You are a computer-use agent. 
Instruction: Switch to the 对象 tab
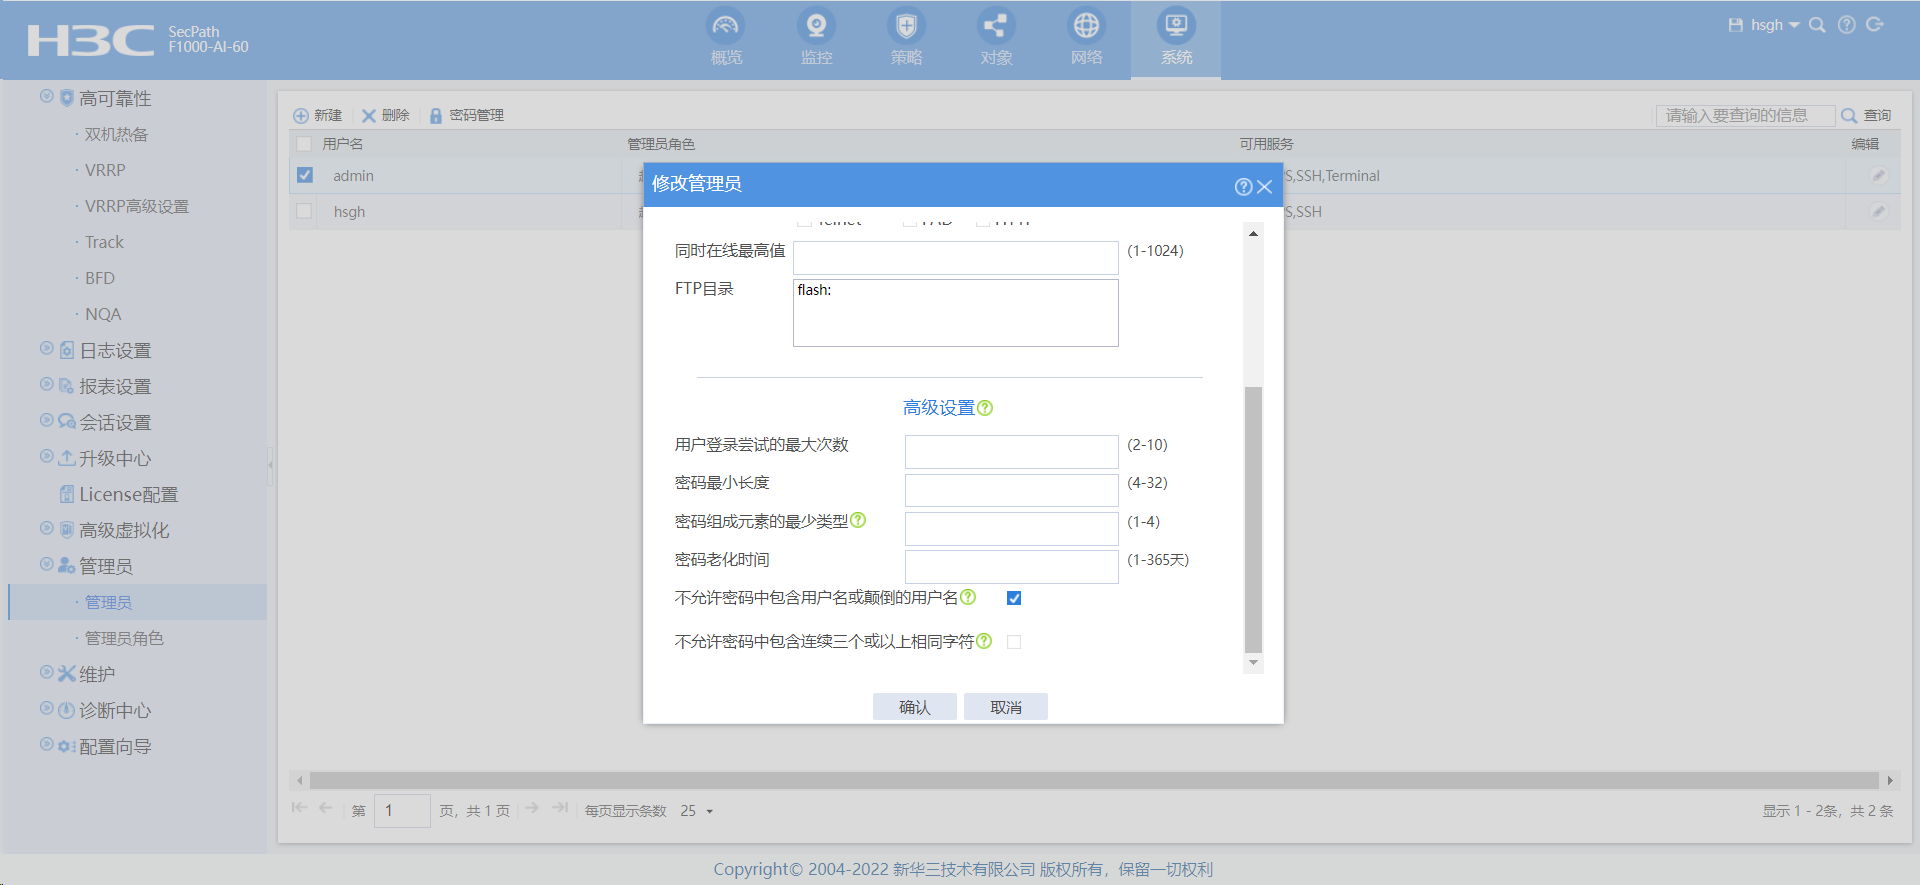[996, 38]
